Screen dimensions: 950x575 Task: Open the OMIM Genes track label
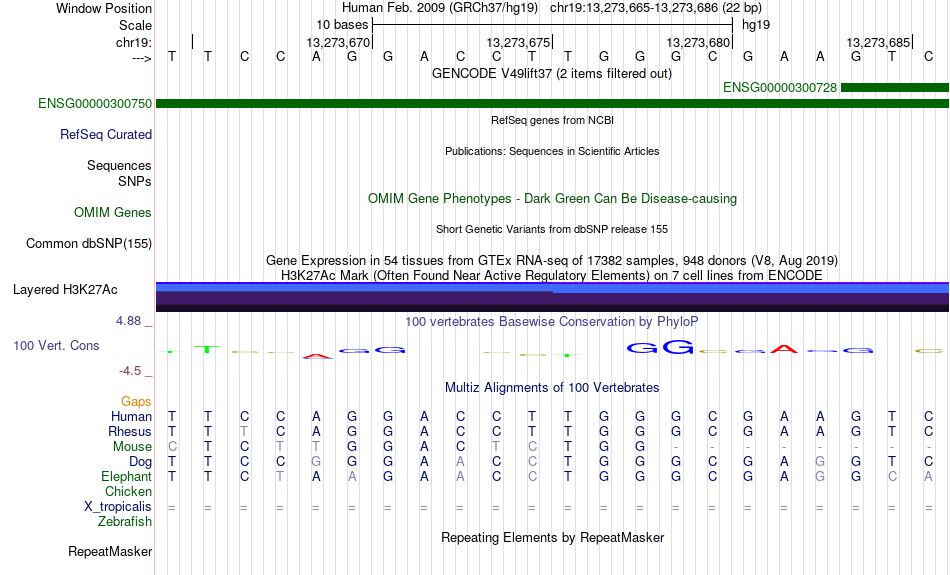pos(113,213)
